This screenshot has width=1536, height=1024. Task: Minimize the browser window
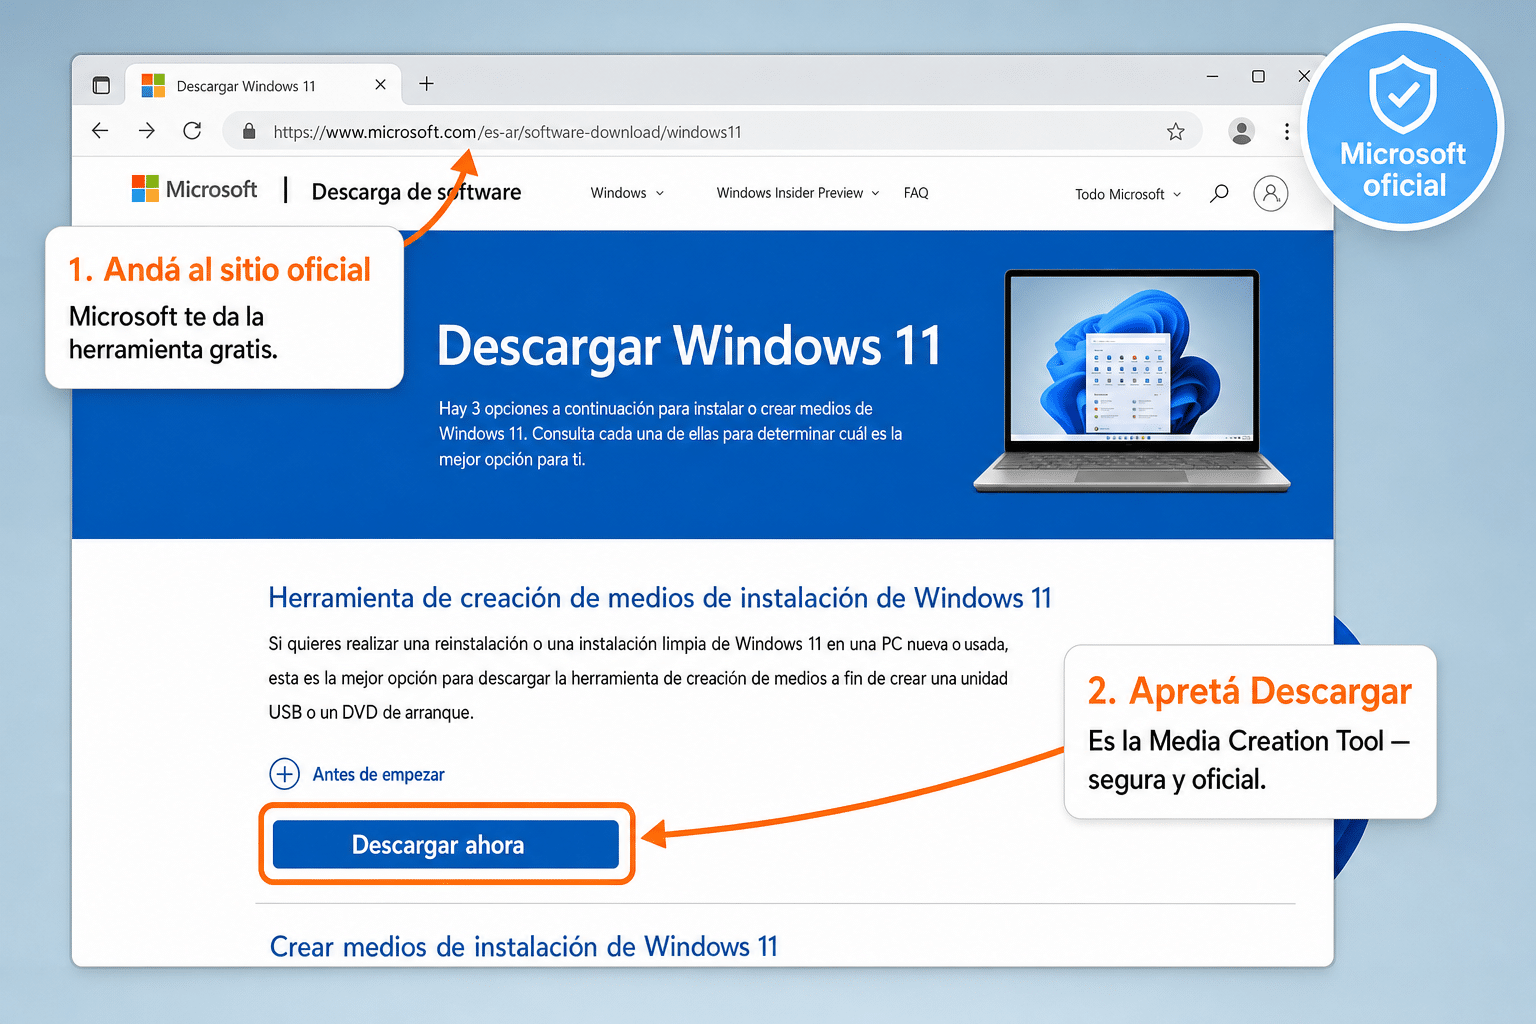[x=1212, y=76]
